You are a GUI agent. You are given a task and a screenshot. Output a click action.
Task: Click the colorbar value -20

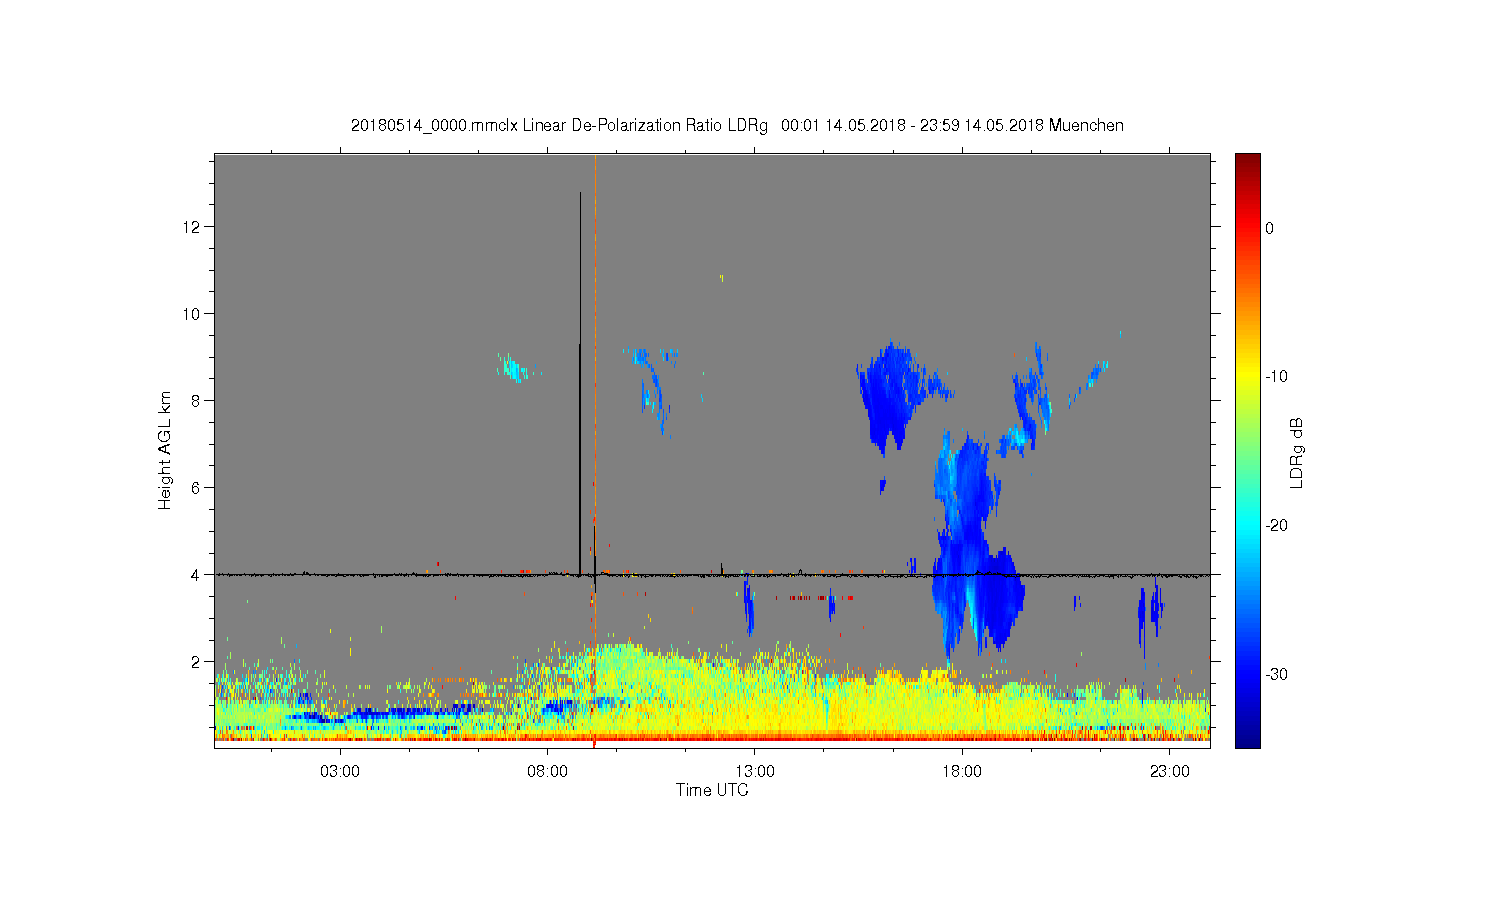[x=1276, y=526]
